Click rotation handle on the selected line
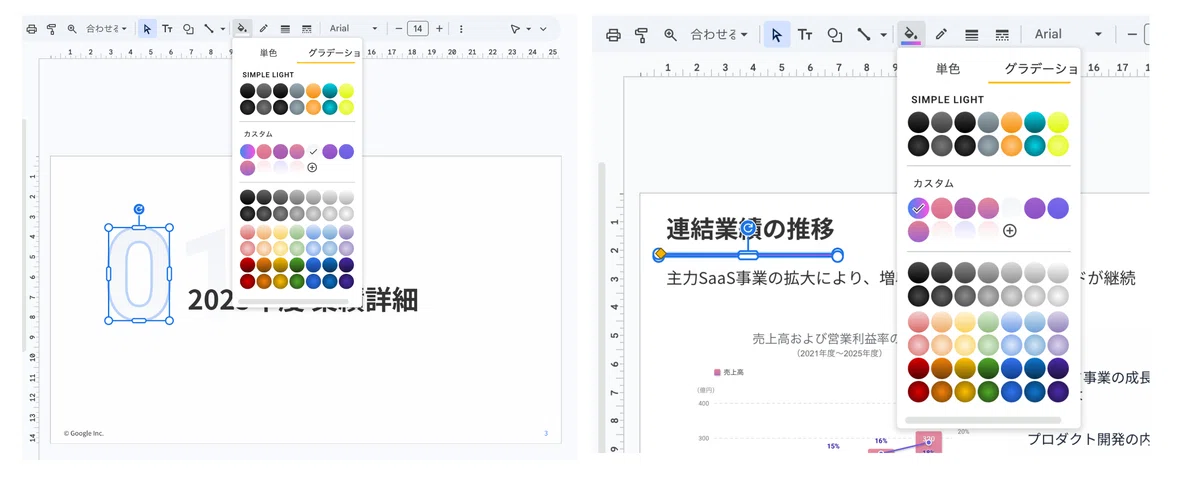Viewport: 1200px width, 490px height. [x=748, y=229]
